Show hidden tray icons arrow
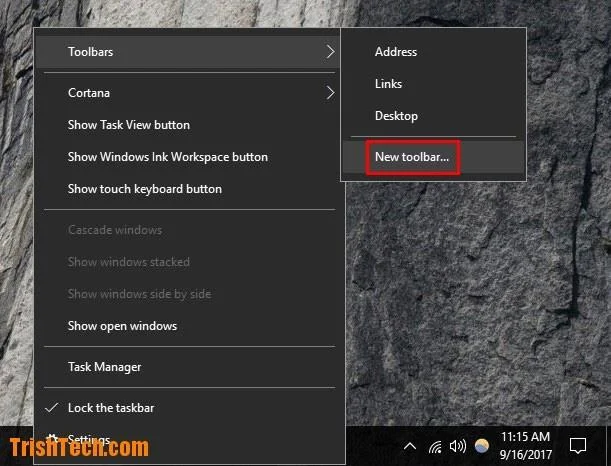Screen dimensions: 611x466 [410, 446]
